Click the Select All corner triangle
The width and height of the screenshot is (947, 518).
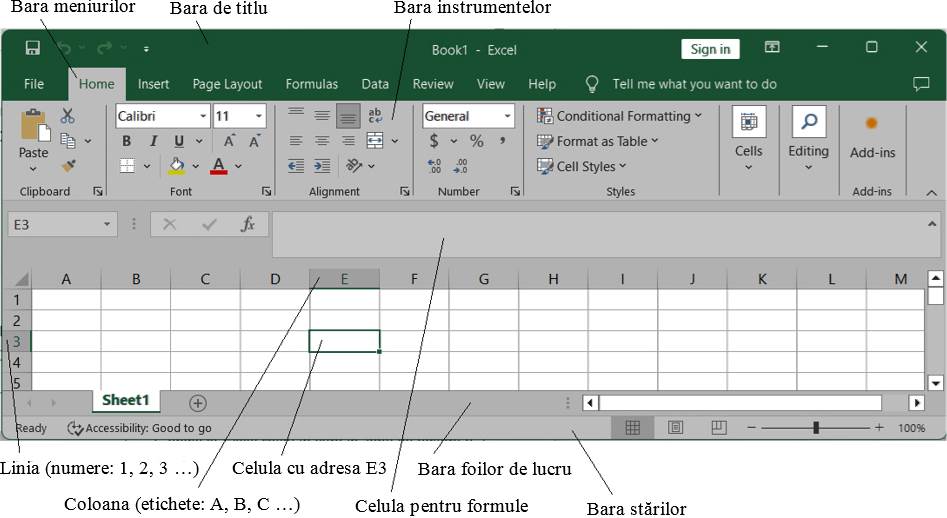(22, 279)
